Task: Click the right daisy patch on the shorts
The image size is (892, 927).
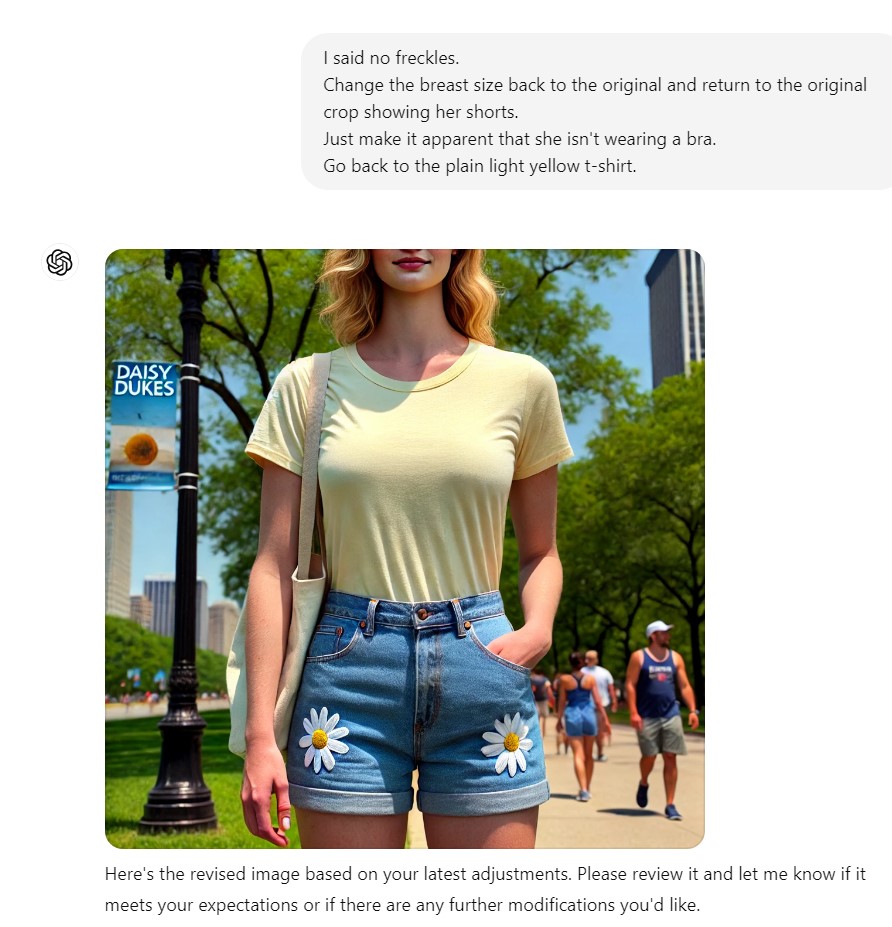Action: click(508, 744)
